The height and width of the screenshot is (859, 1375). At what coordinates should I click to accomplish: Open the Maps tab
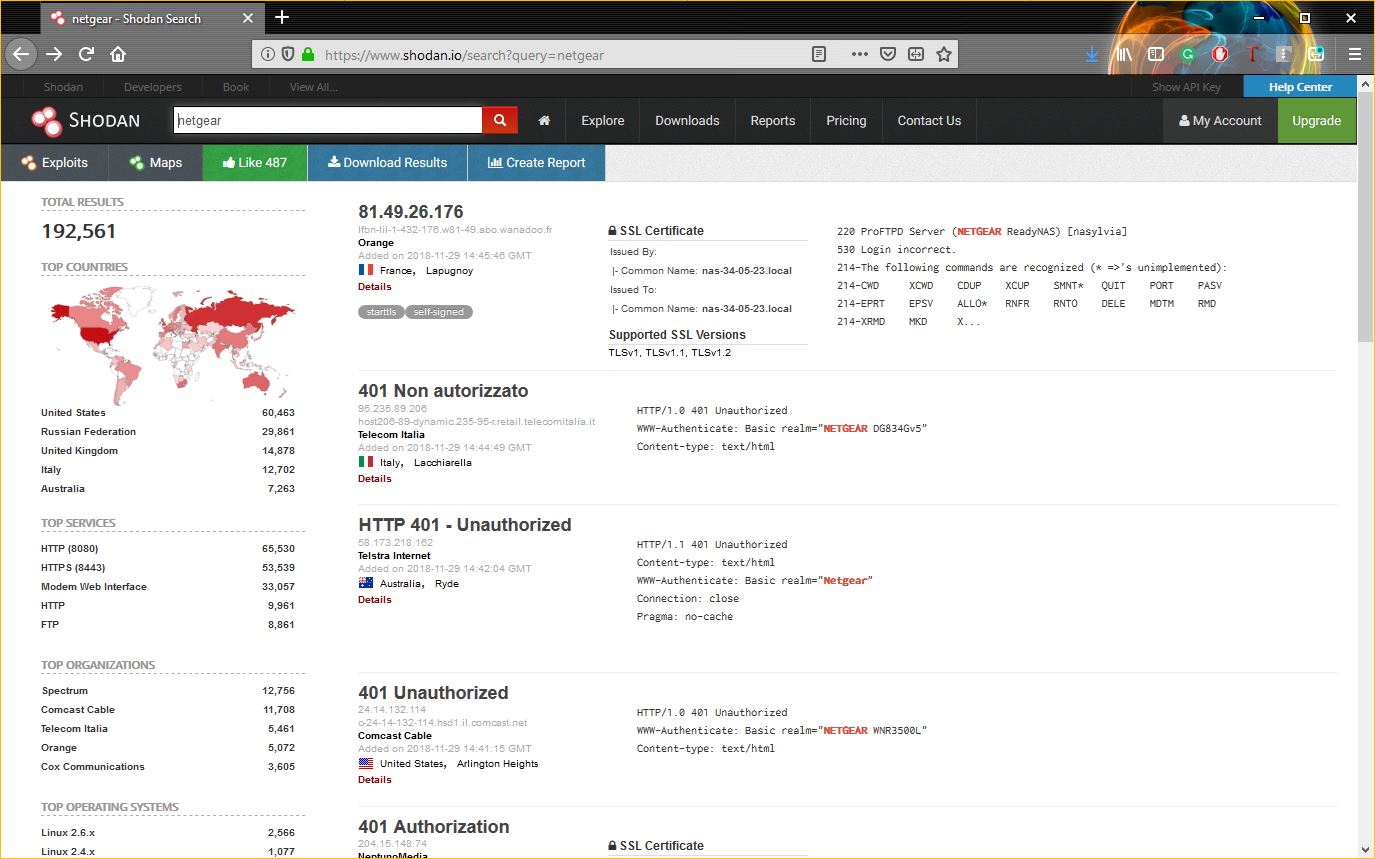pyautogui.click(x=155, y=162)
